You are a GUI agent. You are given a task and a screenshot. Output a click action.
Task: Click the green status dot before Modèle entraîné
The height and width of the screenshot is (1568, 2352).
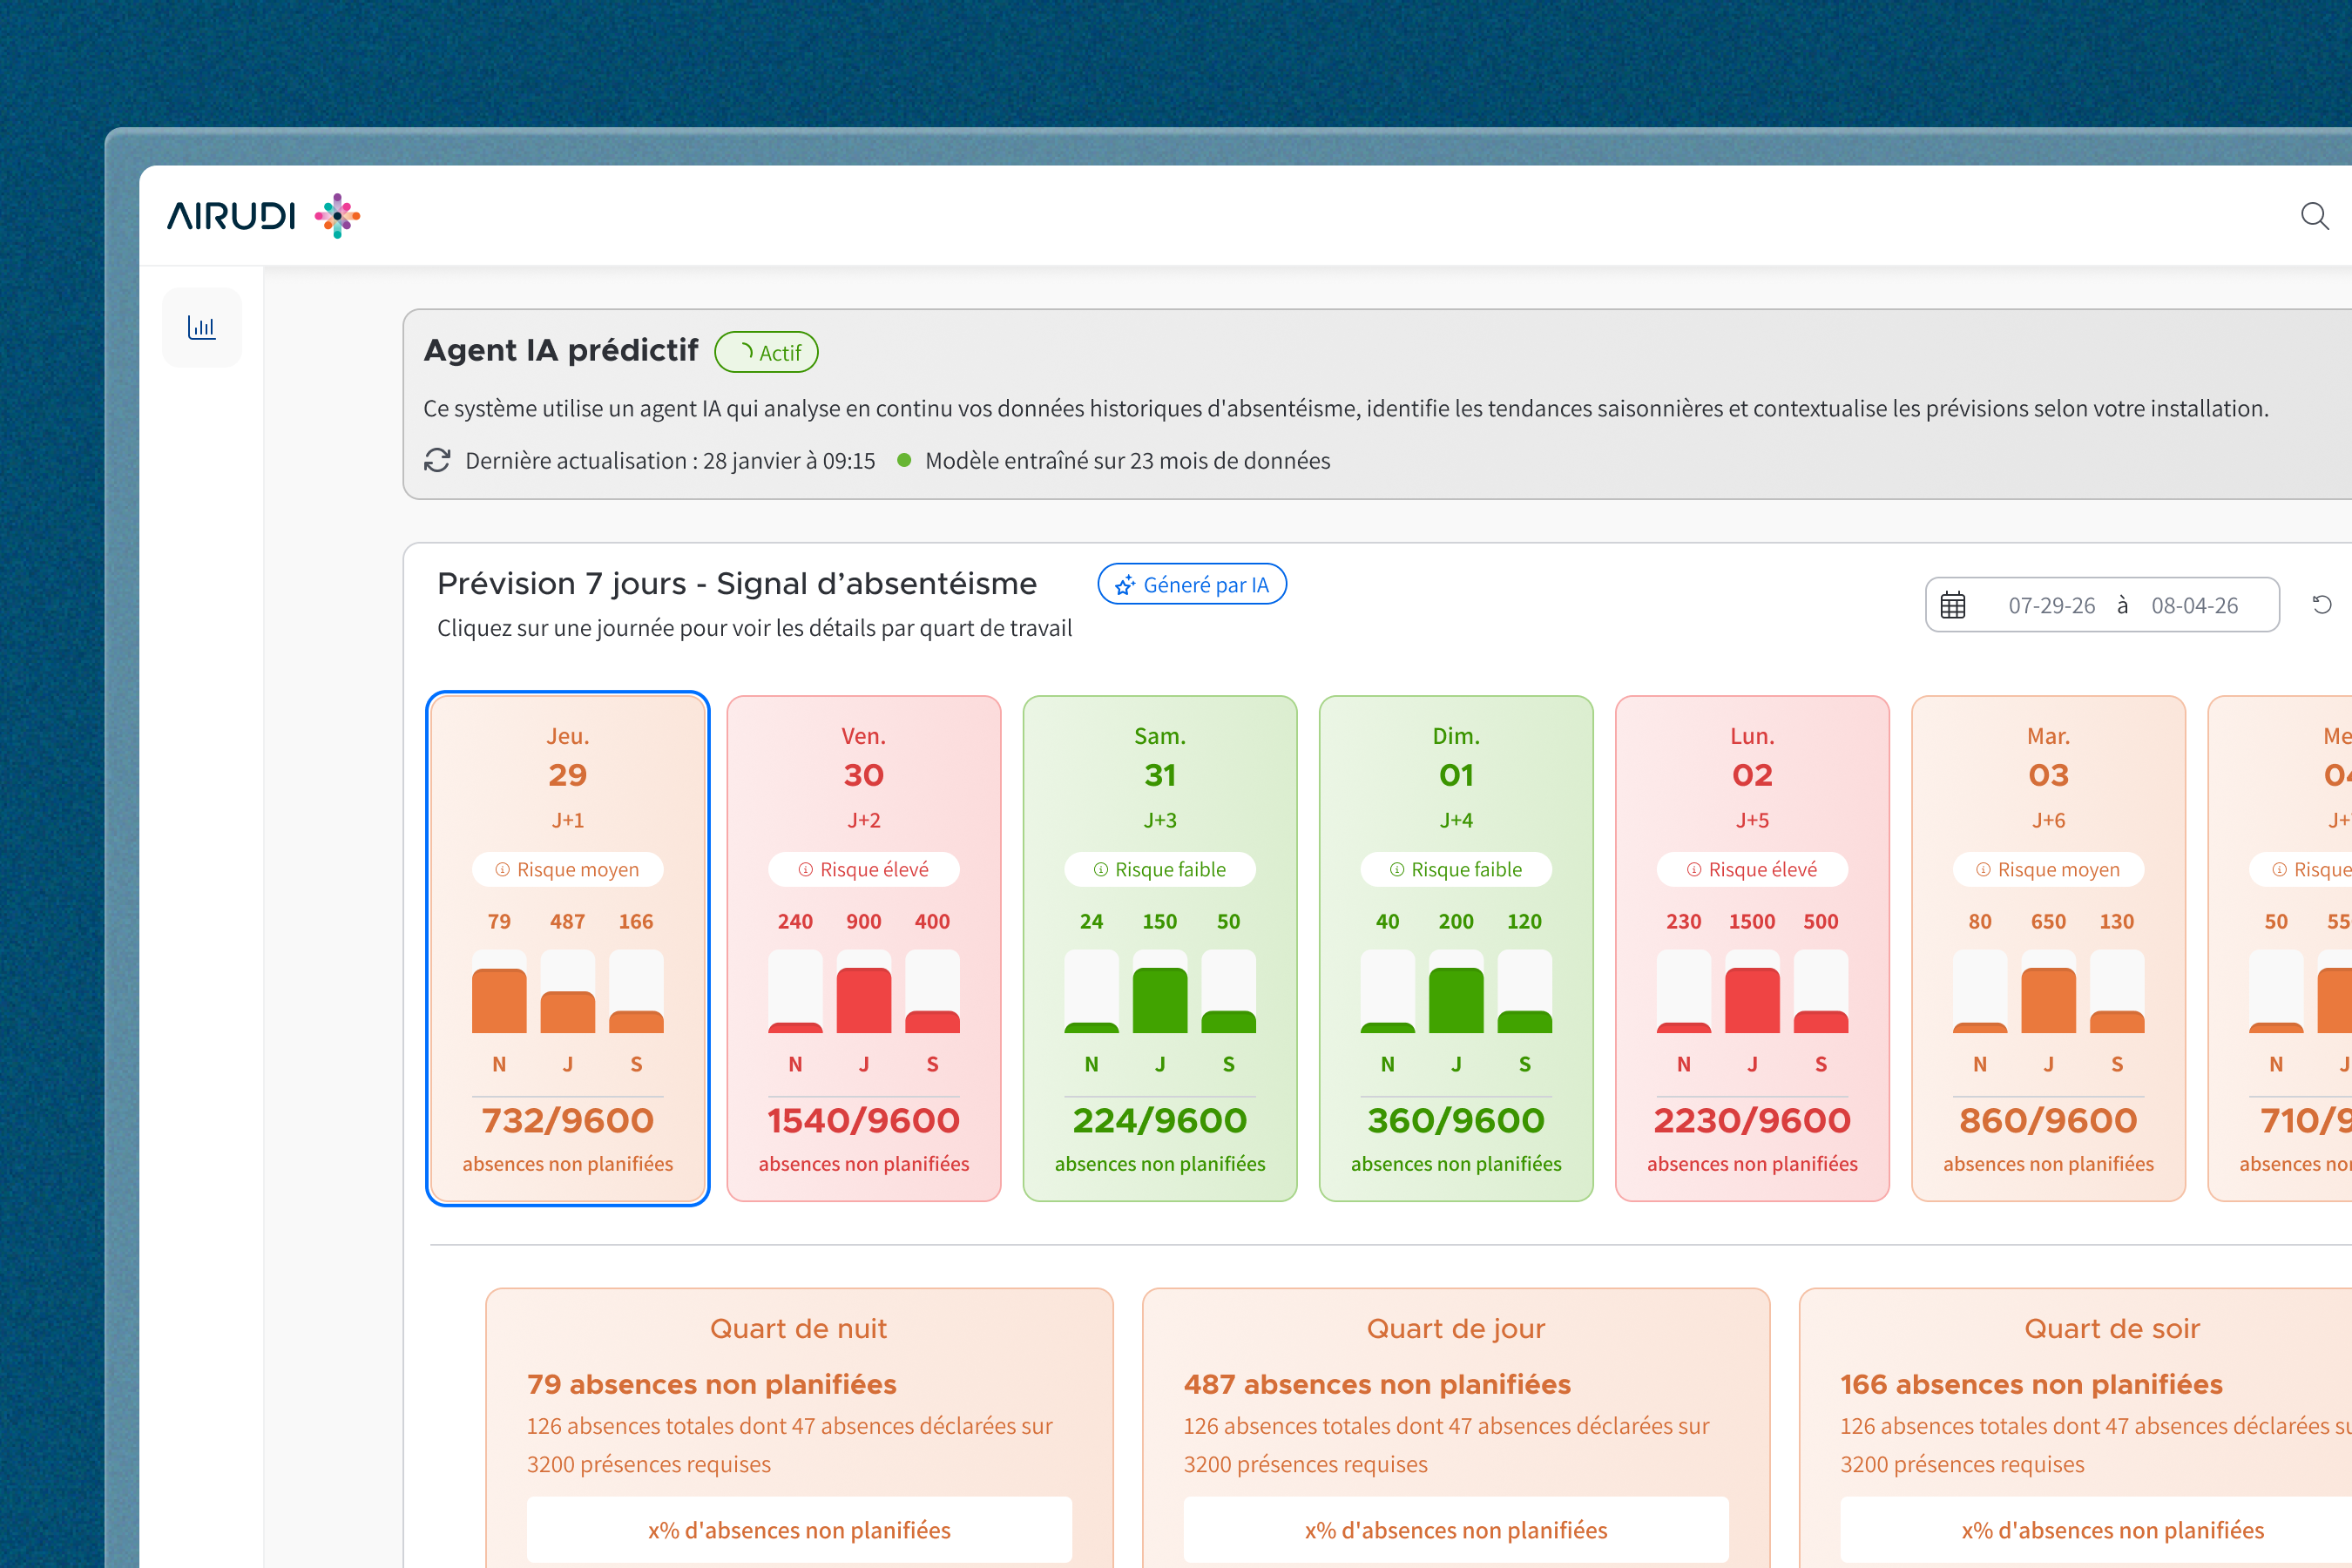(x=904, y=460)
